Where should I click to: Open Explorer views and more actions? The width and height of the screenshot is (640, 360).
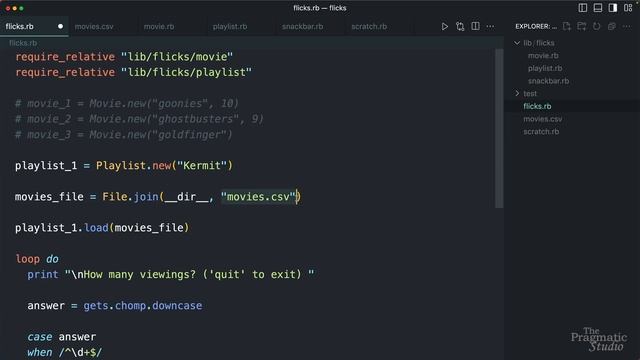627,27
